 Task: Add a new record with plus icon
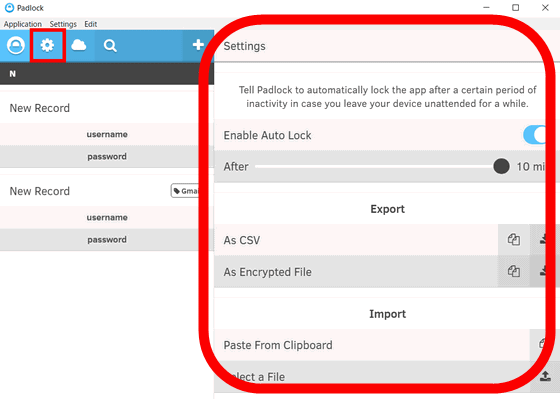click(198, 45)
